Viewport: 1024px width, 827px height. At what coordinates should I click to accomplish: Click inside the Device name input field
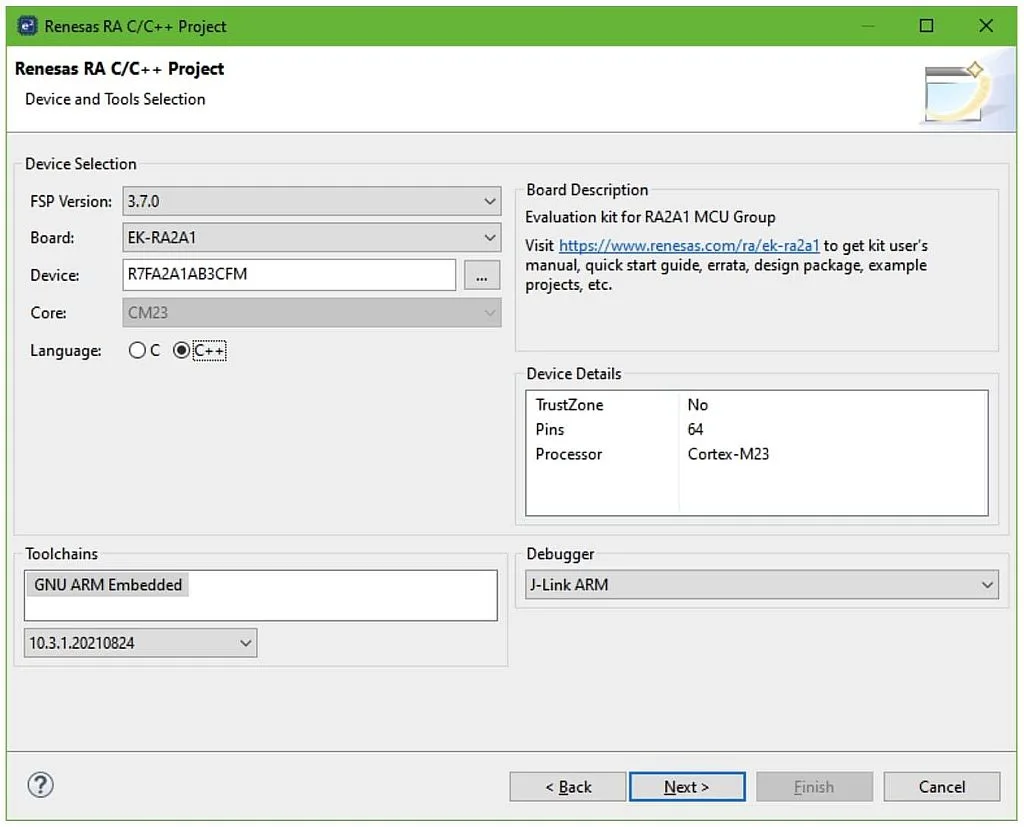(x=290, y=275)
